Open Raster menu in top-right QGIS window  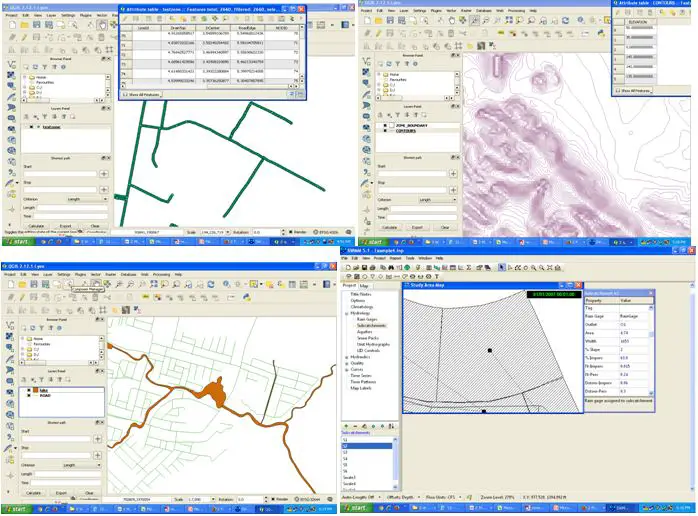coord(466,10)
